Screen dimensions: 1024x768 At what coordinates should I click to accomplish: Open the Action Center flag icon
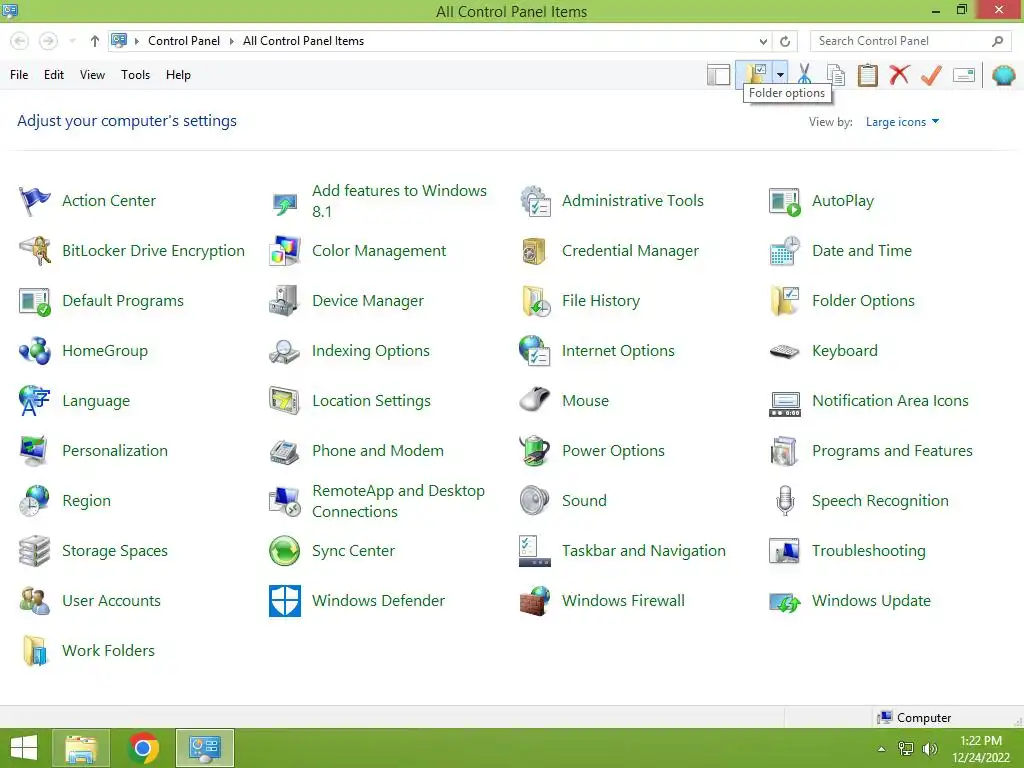click(34, 200)
